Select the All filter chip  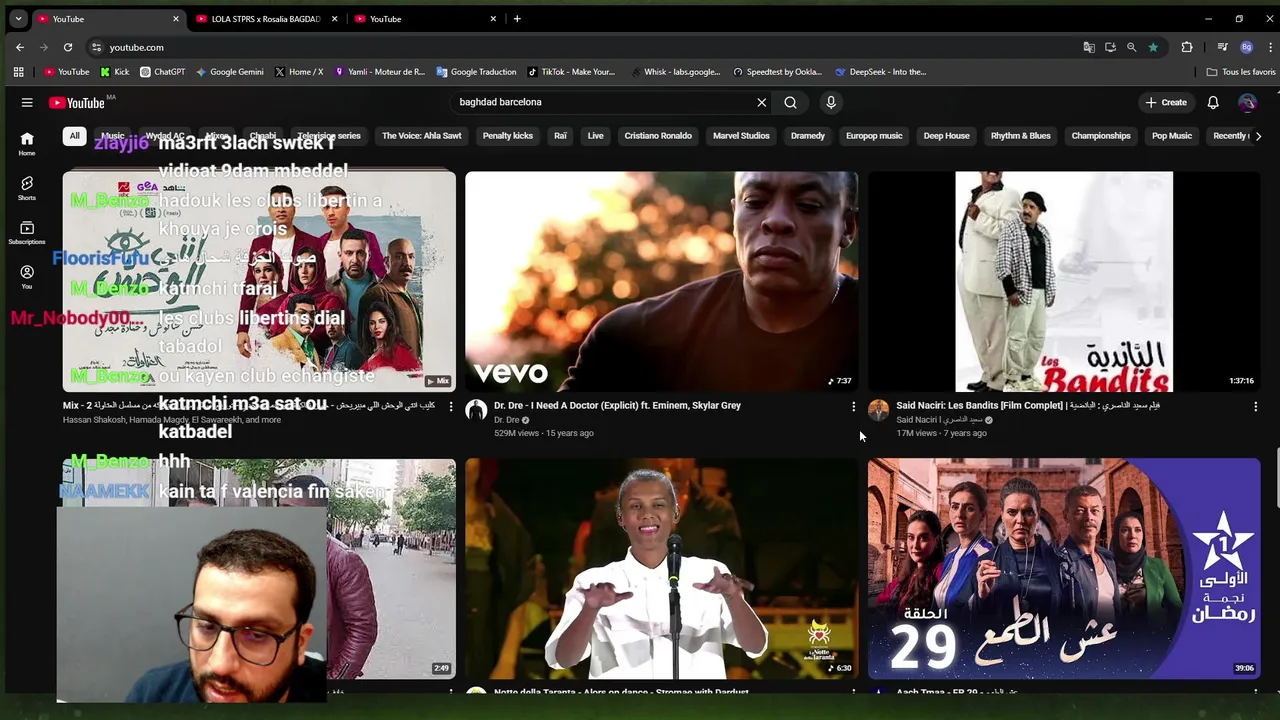[x=74, y=136]
